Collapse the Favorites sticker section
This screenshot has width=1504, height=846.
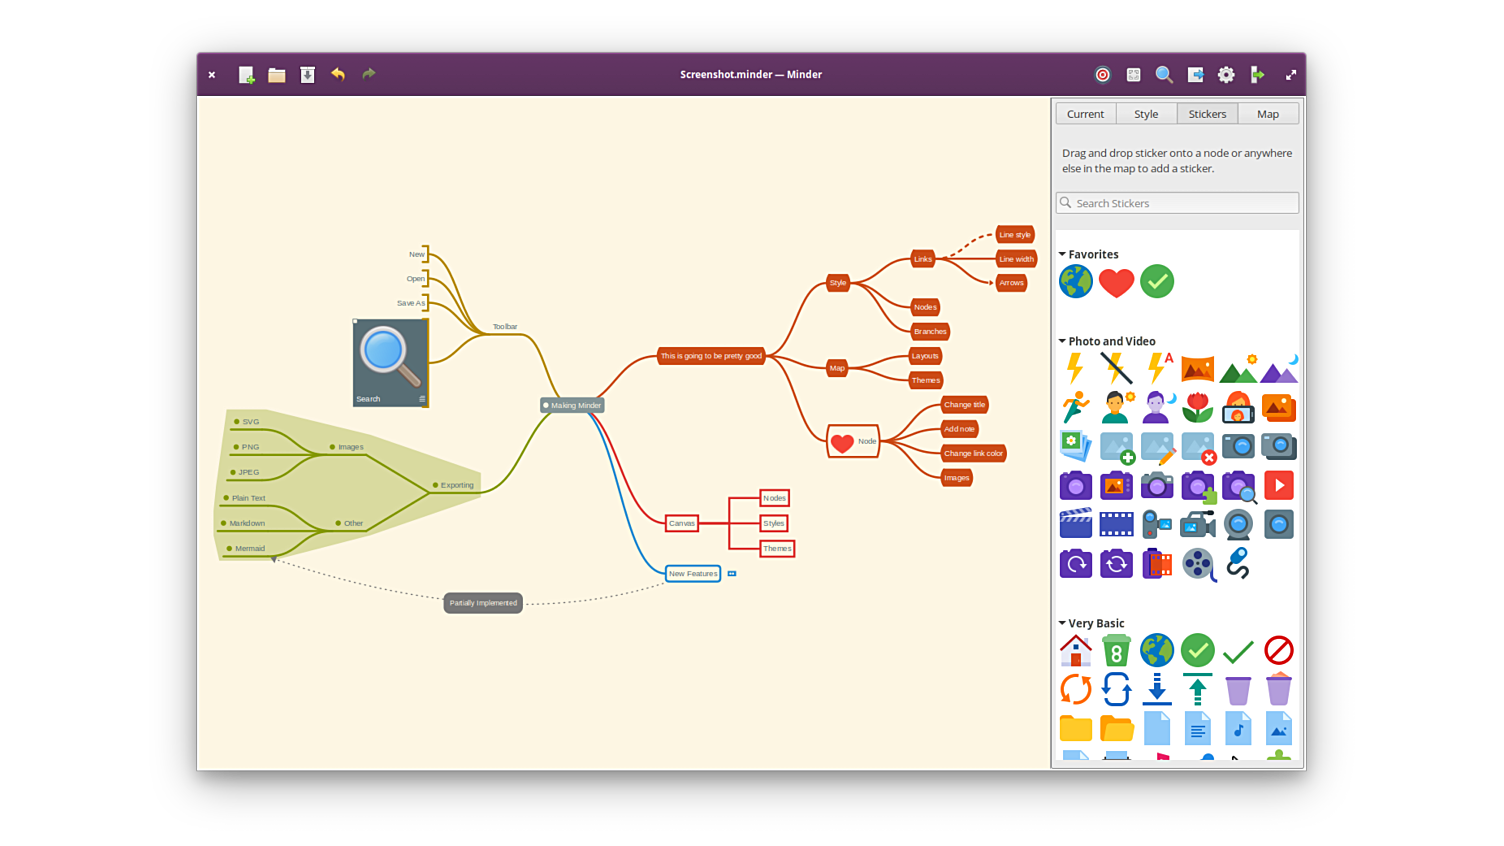(x=1062, y=255)
